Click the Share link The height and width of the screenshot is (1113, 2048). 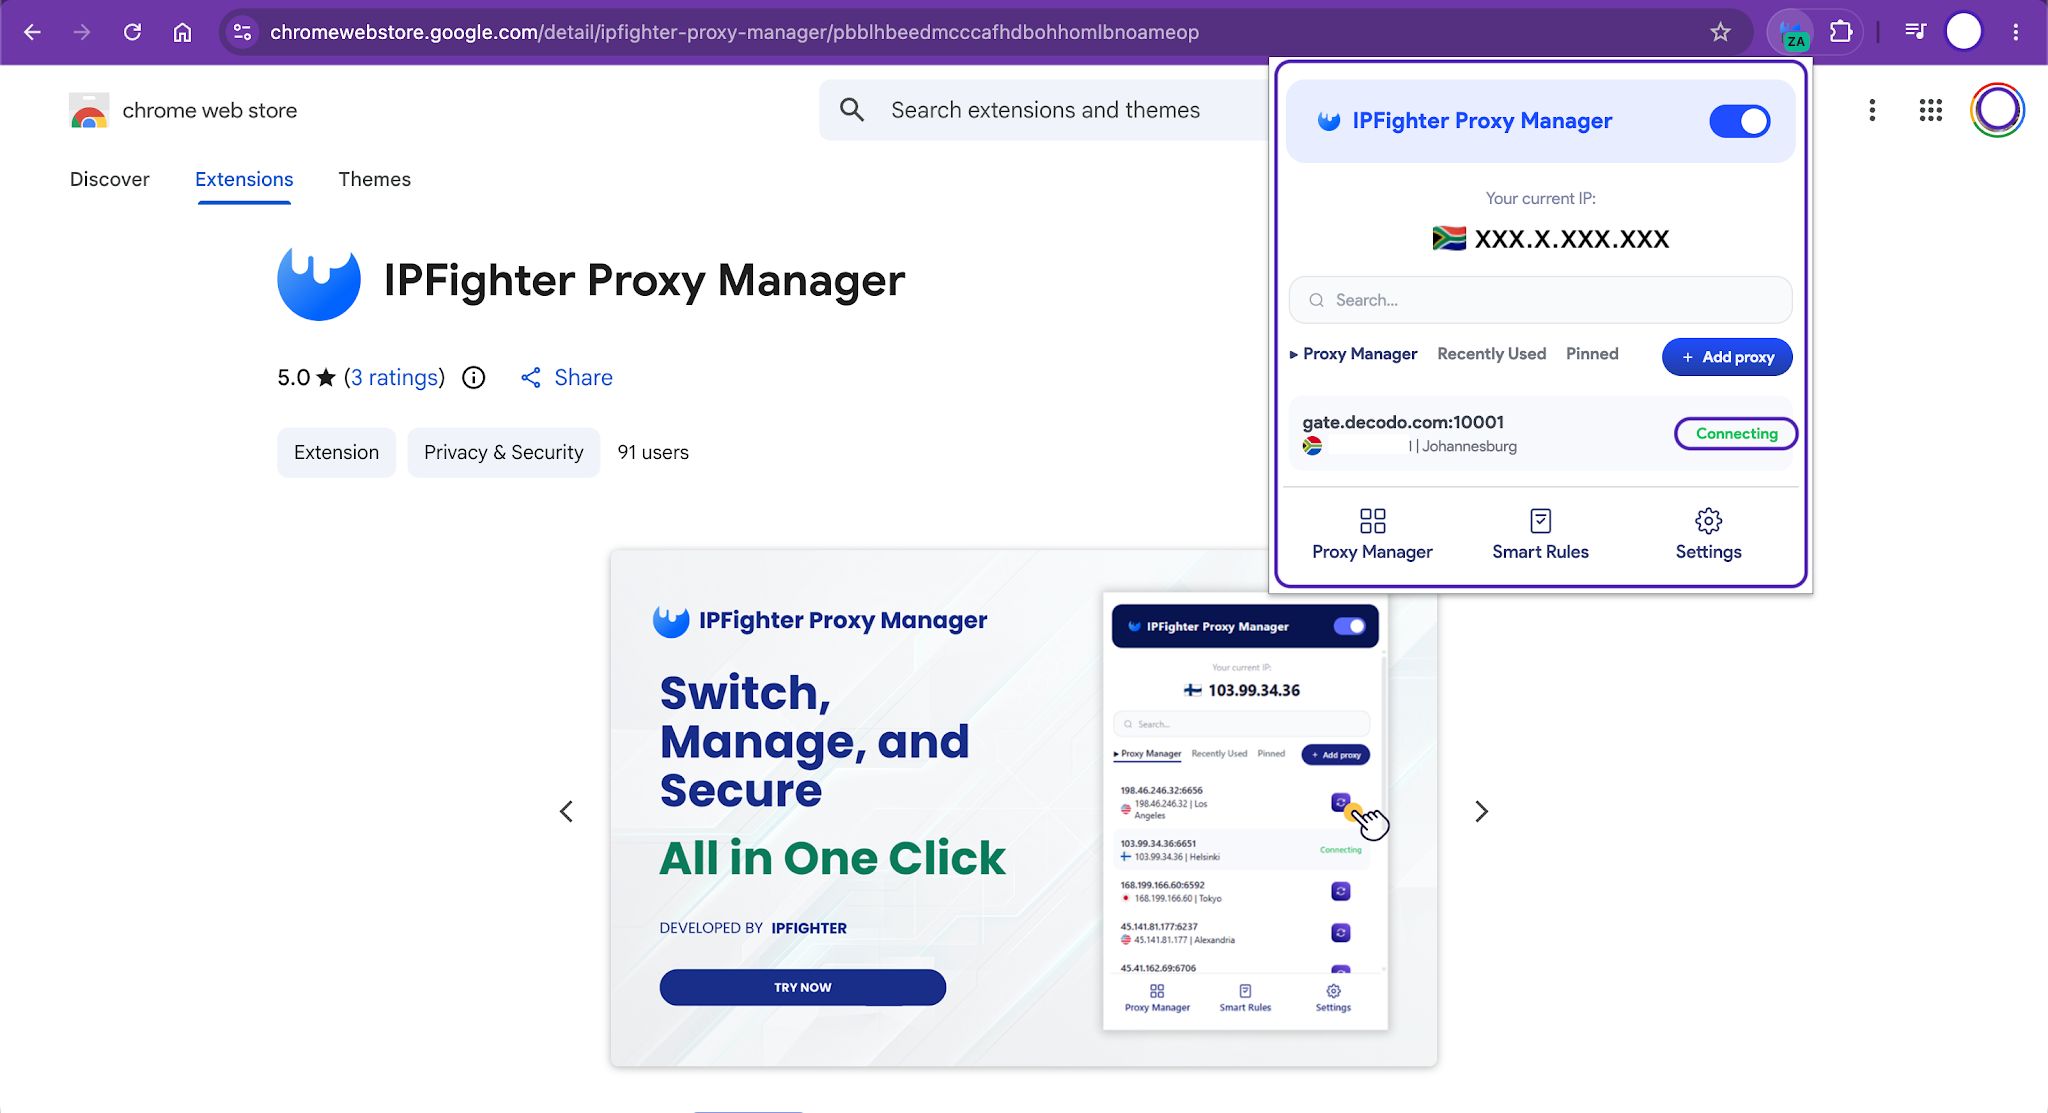(x=566, y=377)
